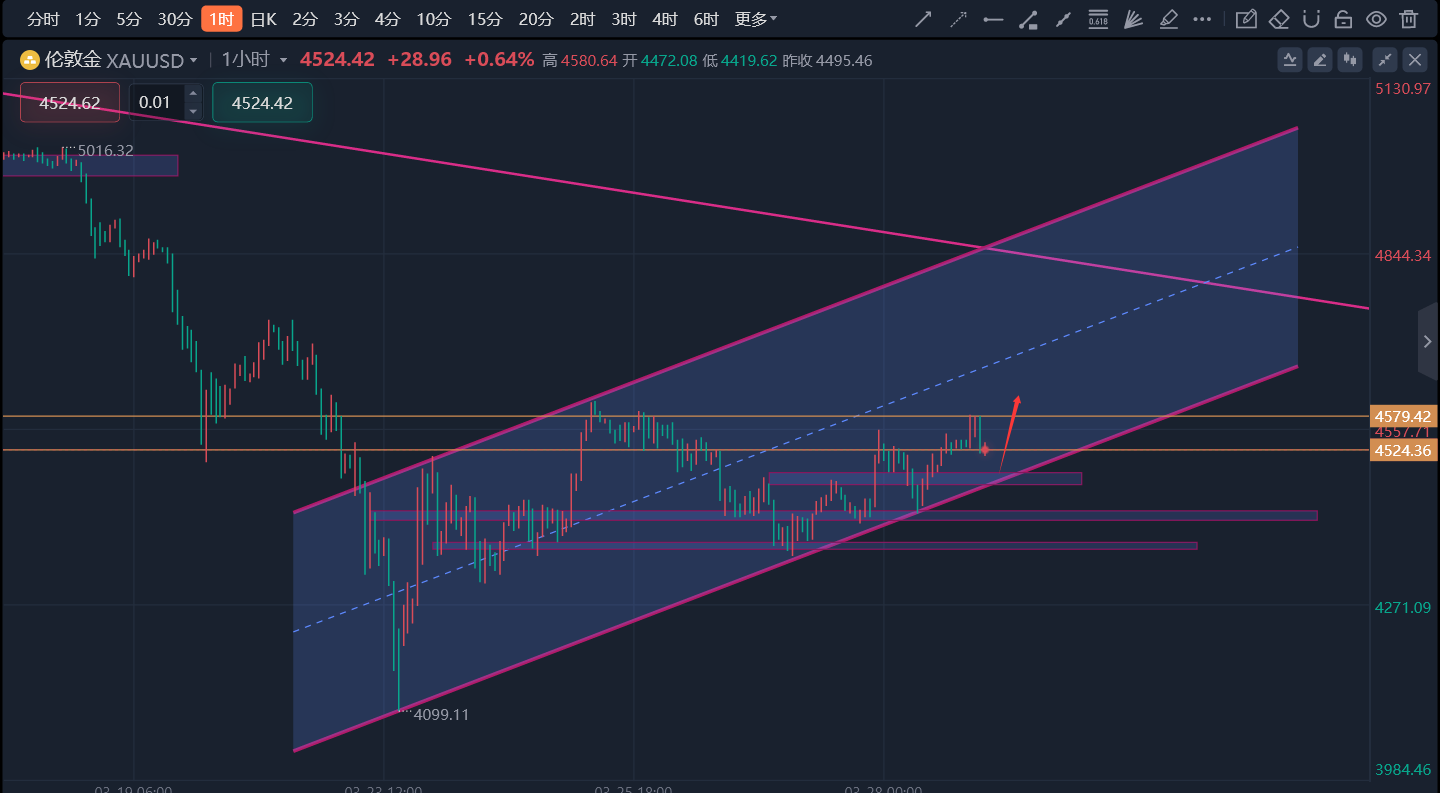Image resolution: width=1440 pixels, height=793 pixels.
Task: Choose the Fibonacci 0.618 retracement tool
Action: (1098, 19)
